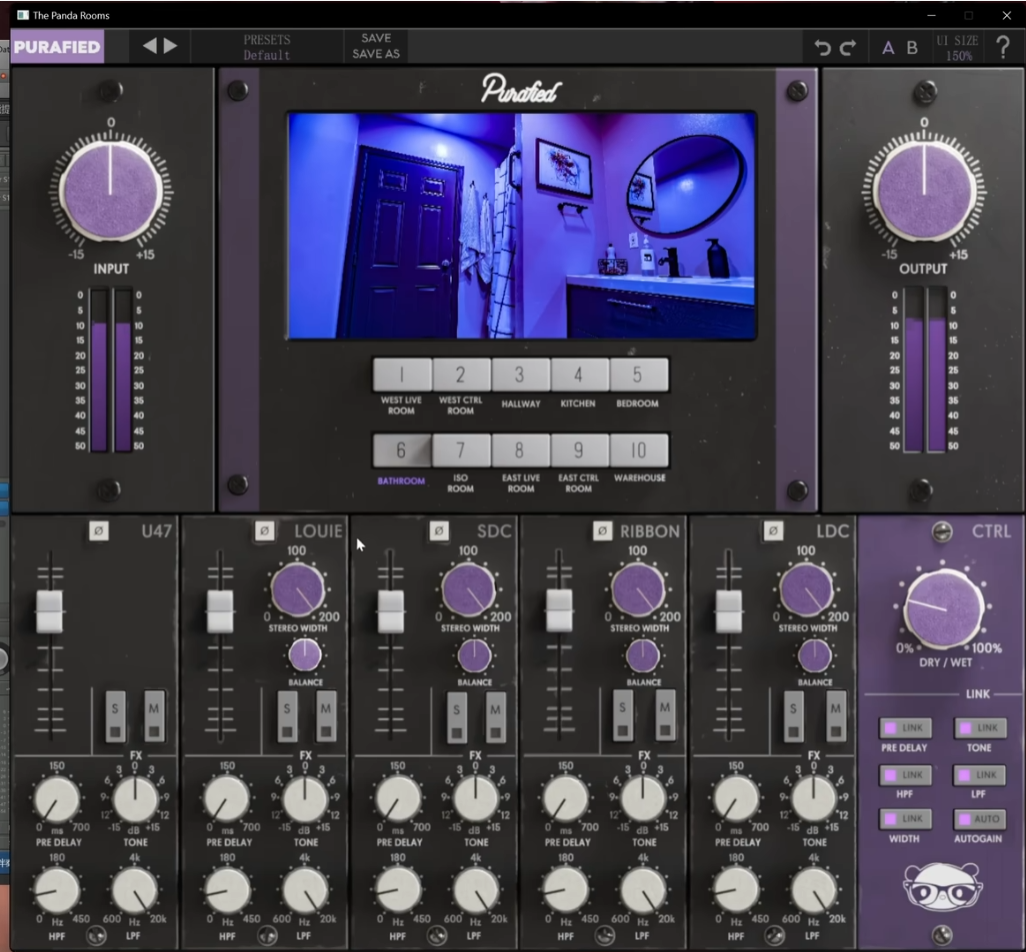Select room 8 East Live Room
This screenshot has width=1026, height=952.
[x=520, y=450]
